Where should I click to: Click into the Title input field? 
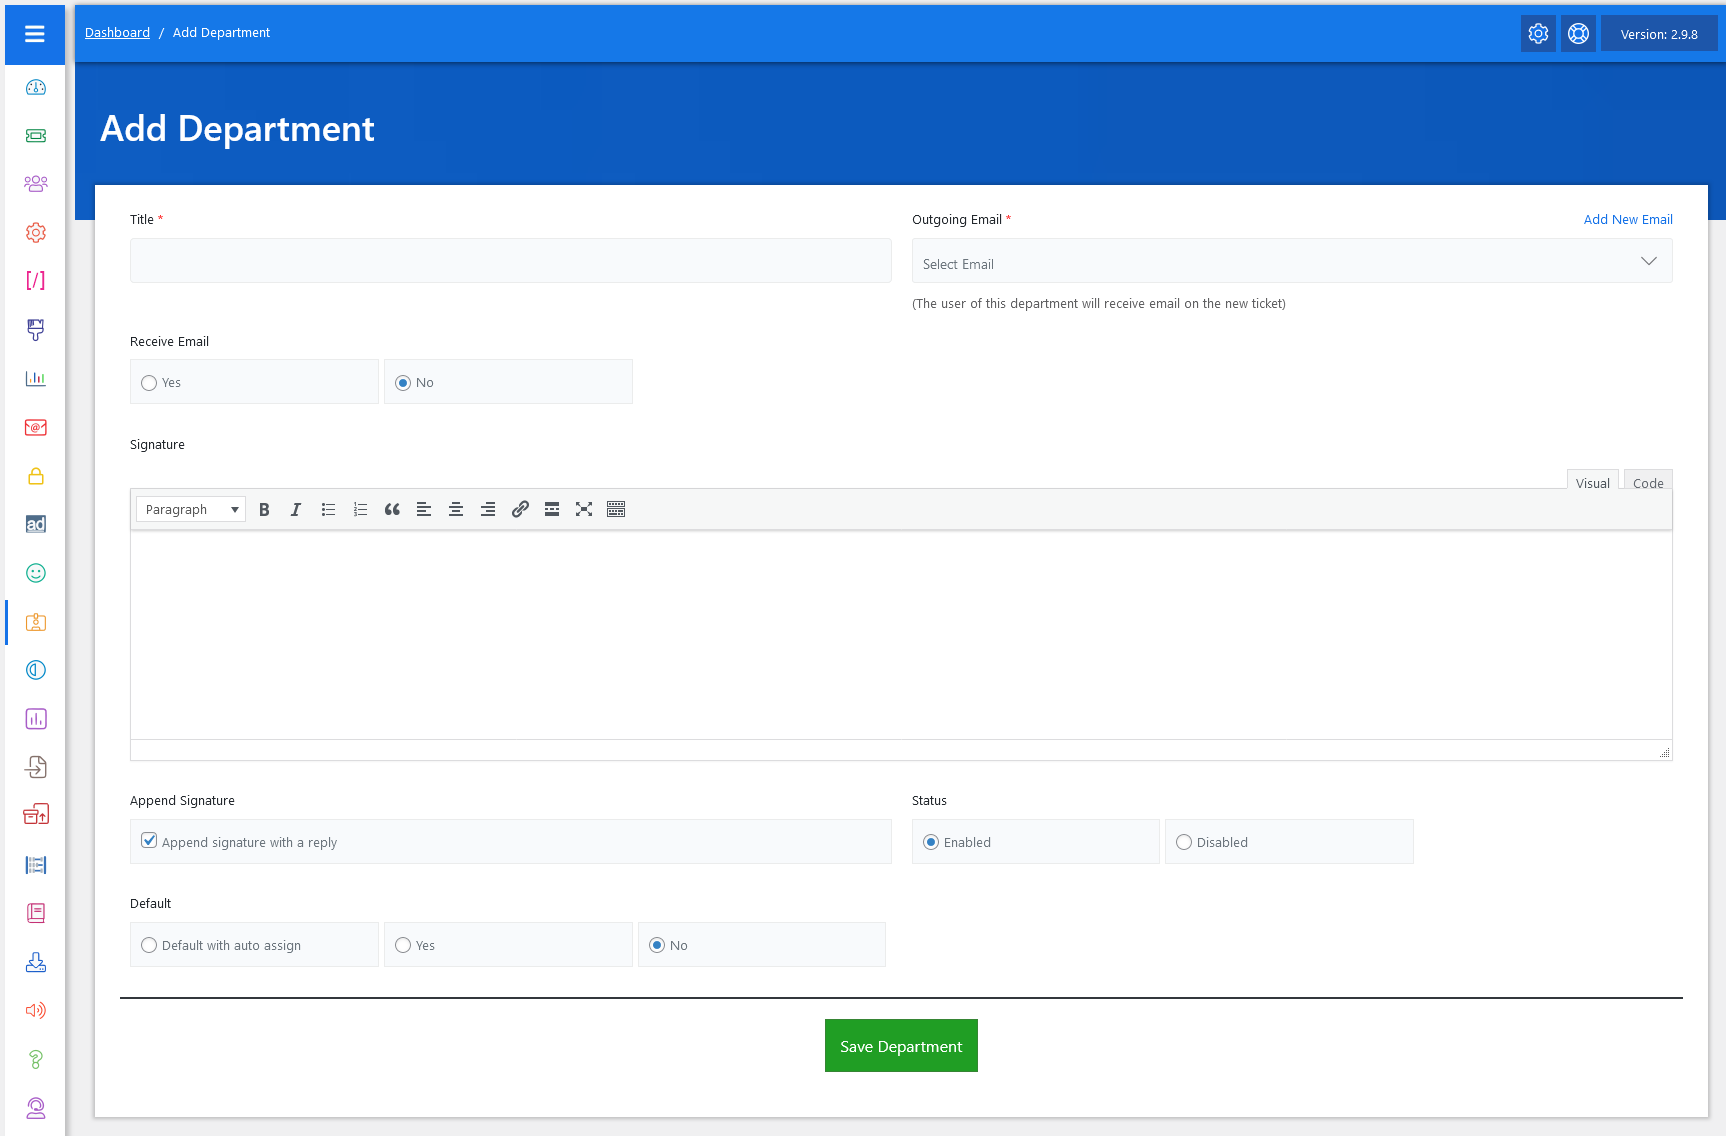pos(510,261)
